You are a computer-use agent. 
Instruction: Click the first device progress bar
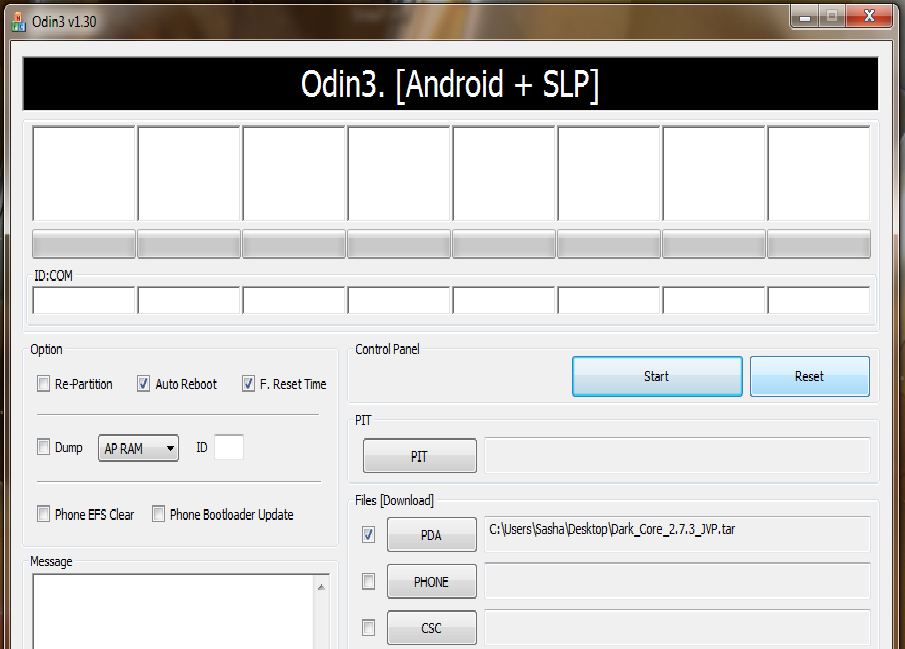click(x=84, y=244)
